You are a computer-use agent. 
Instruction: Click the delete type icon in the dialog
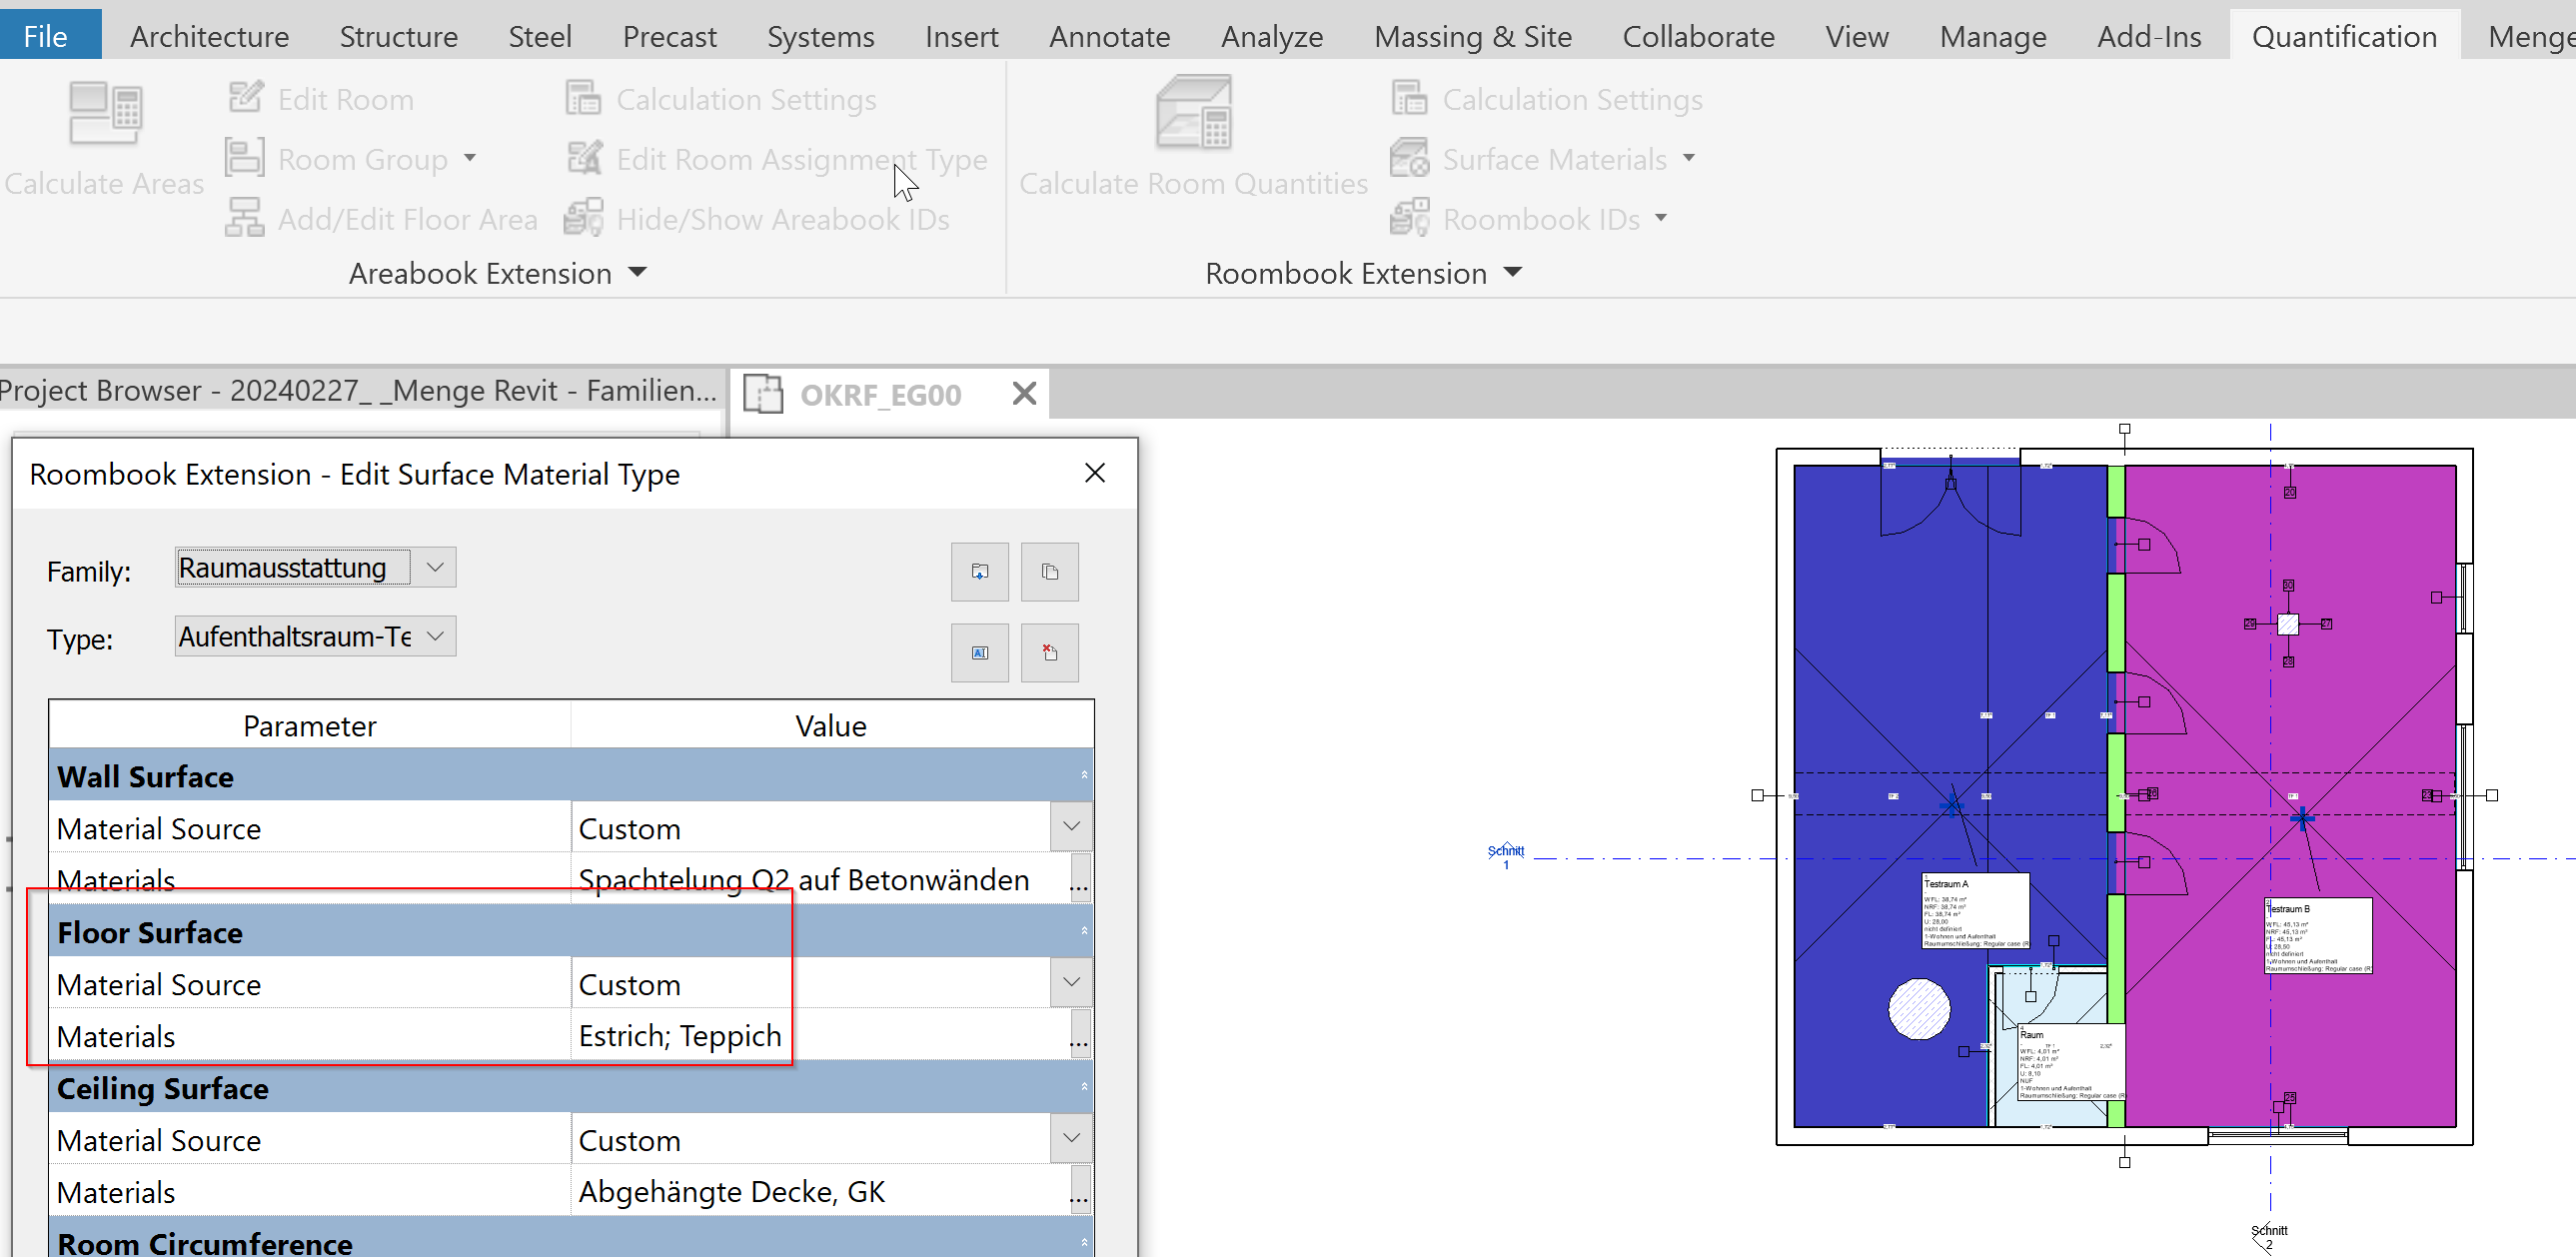[1049, 652]
